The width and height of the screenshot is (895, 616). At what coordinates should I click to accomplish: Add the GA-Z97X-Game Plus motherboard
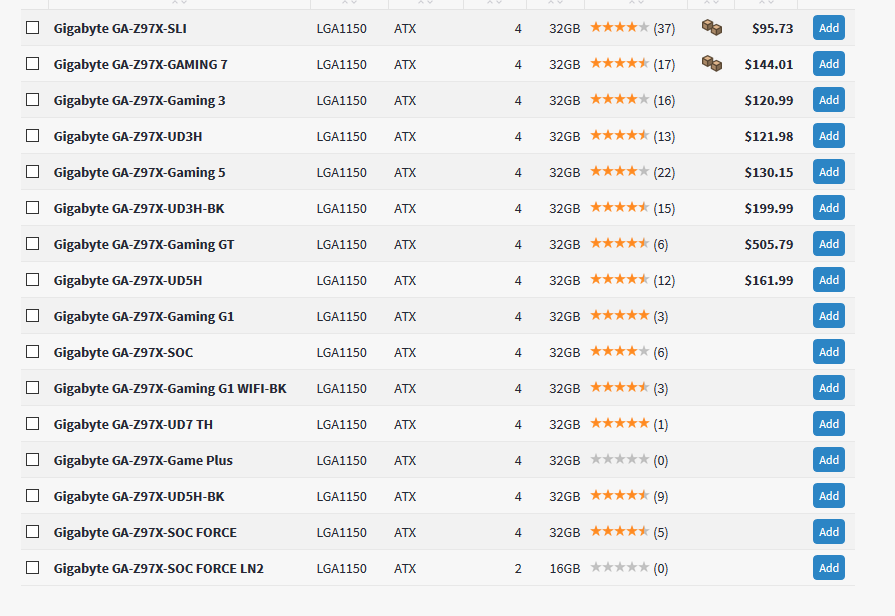click(x=829, y=459)
